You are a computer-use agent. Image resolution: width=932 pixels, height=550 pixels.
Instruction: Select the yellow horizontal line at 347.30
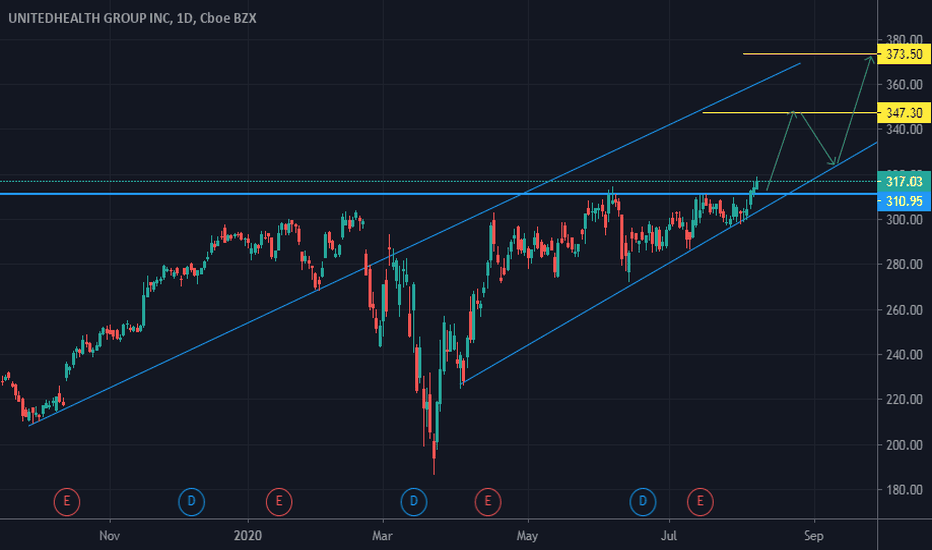click(789, 112)
